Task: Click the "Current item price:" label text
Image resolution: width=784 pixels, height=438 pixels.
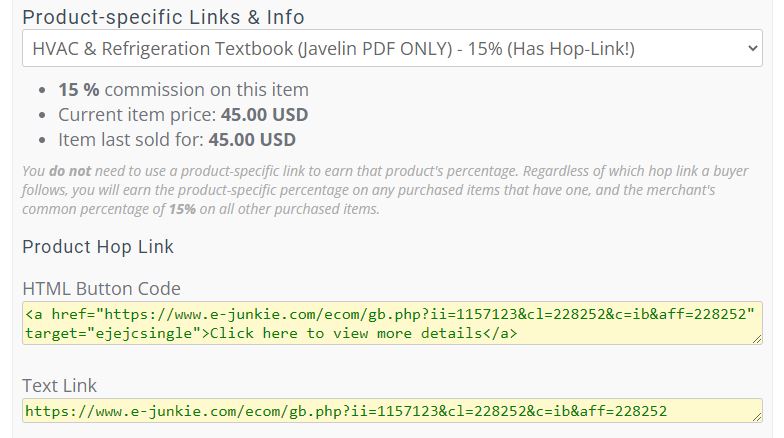Action: [137, 114]
